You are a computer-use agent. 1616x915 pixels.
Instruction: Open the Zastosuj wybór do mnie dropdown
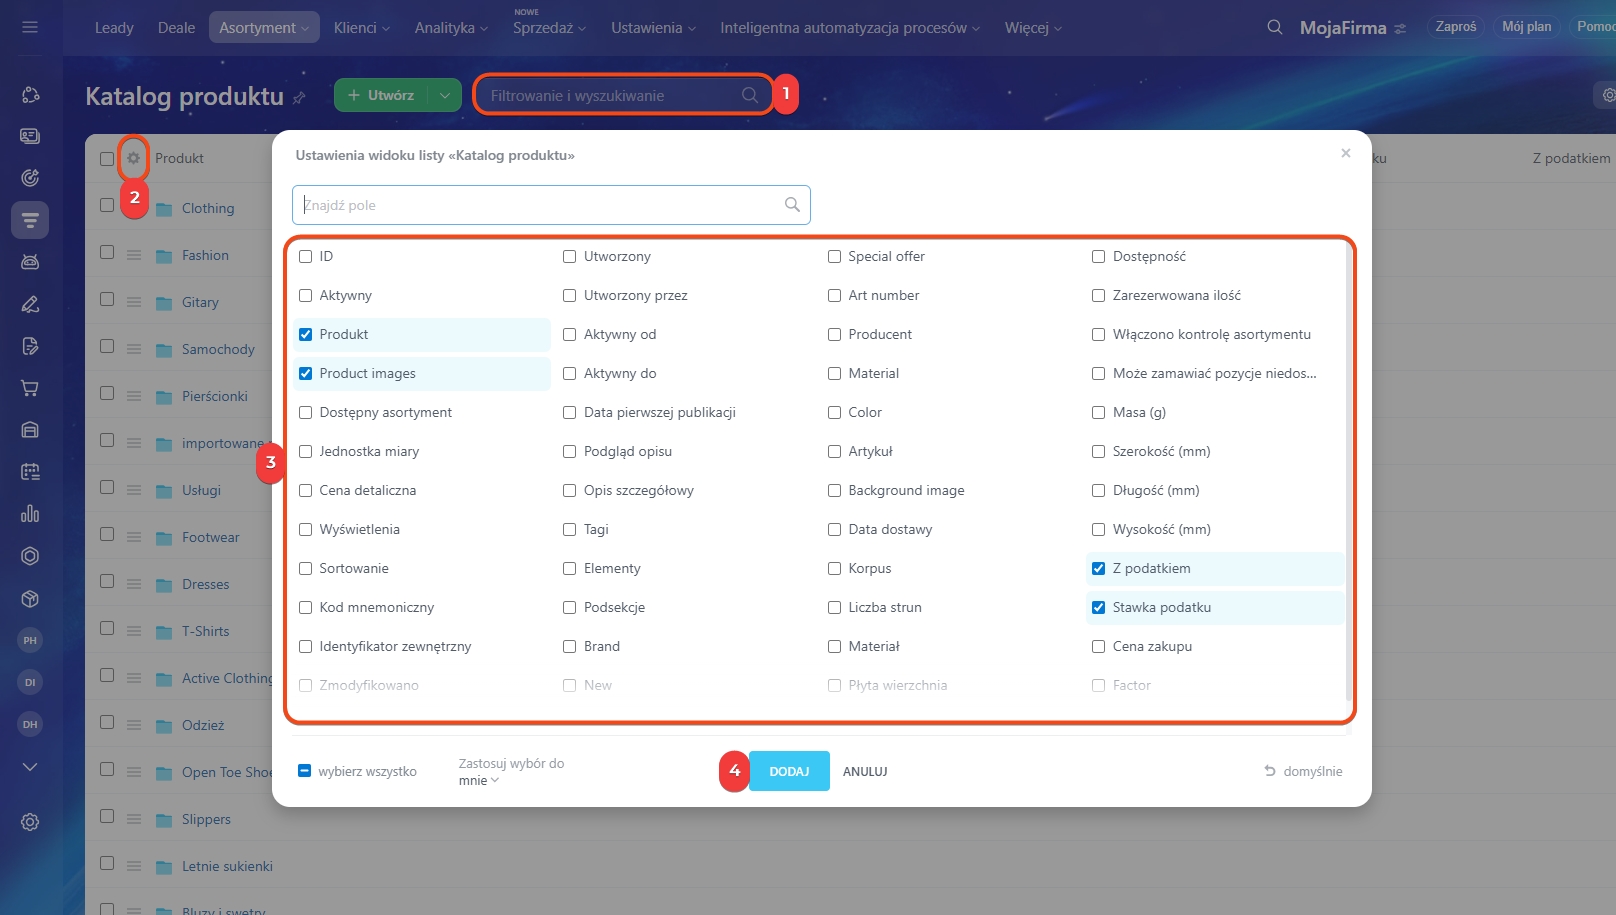pos(479,781)
